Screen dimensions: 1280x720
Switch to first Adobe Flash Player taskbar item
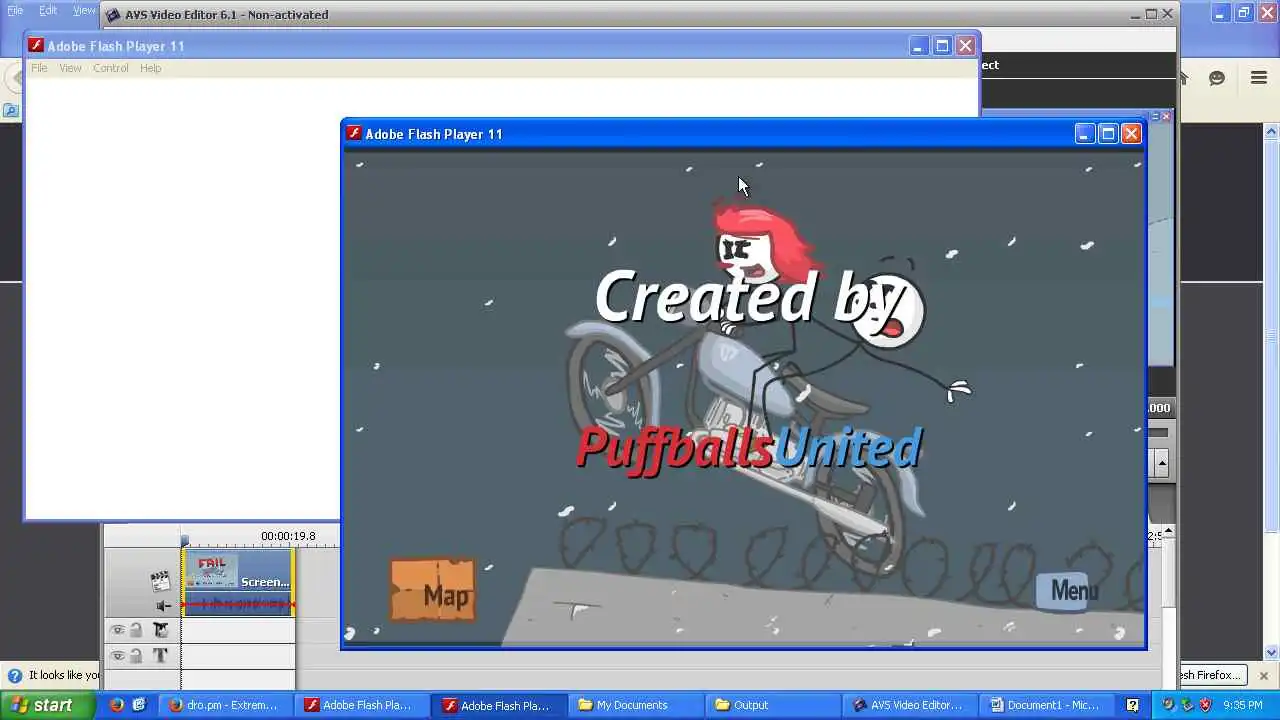(x=361, y=705)
